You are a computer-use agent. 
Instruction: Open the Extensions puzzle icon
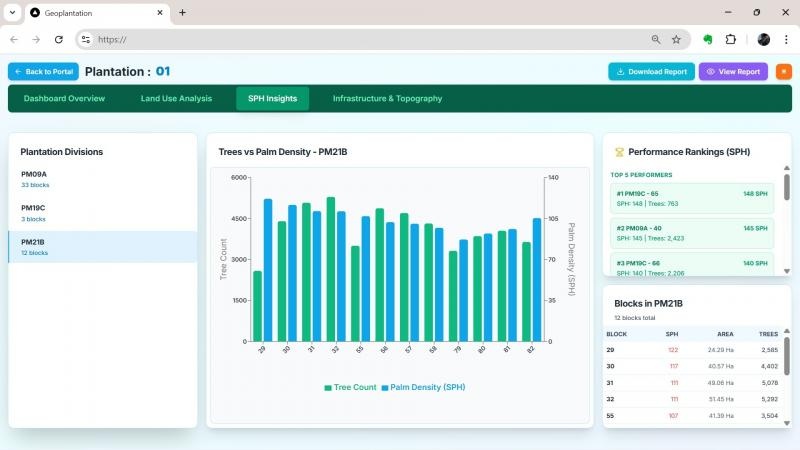[731, 39]
